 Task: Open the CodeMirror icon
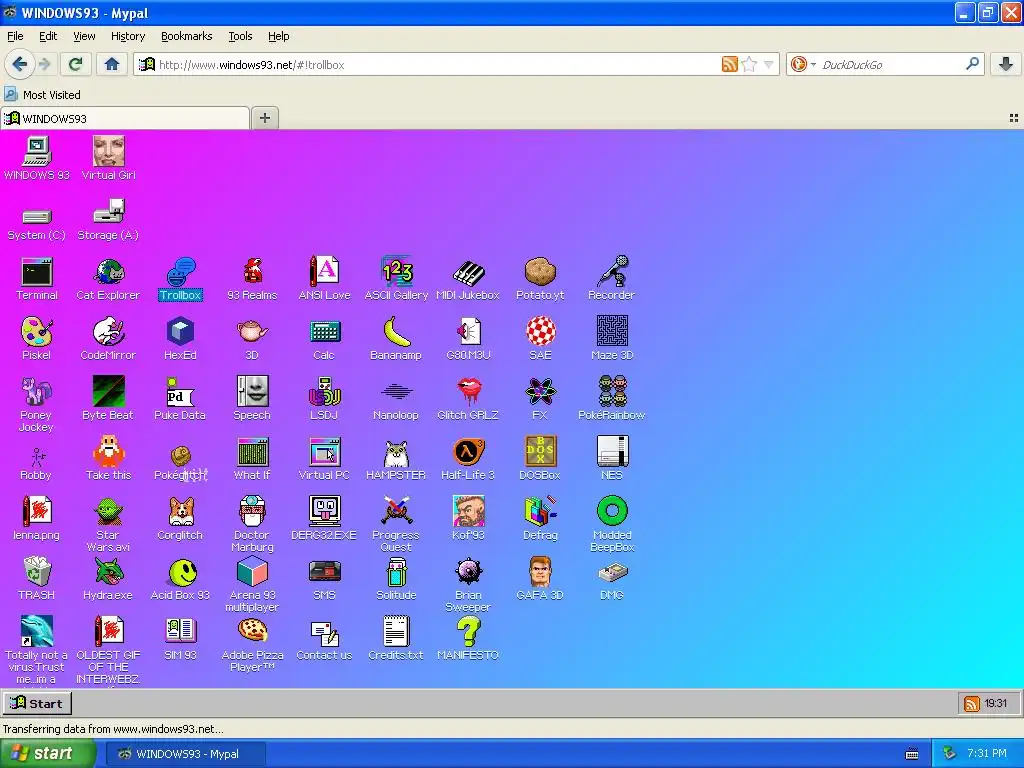[x=108, y=339]
